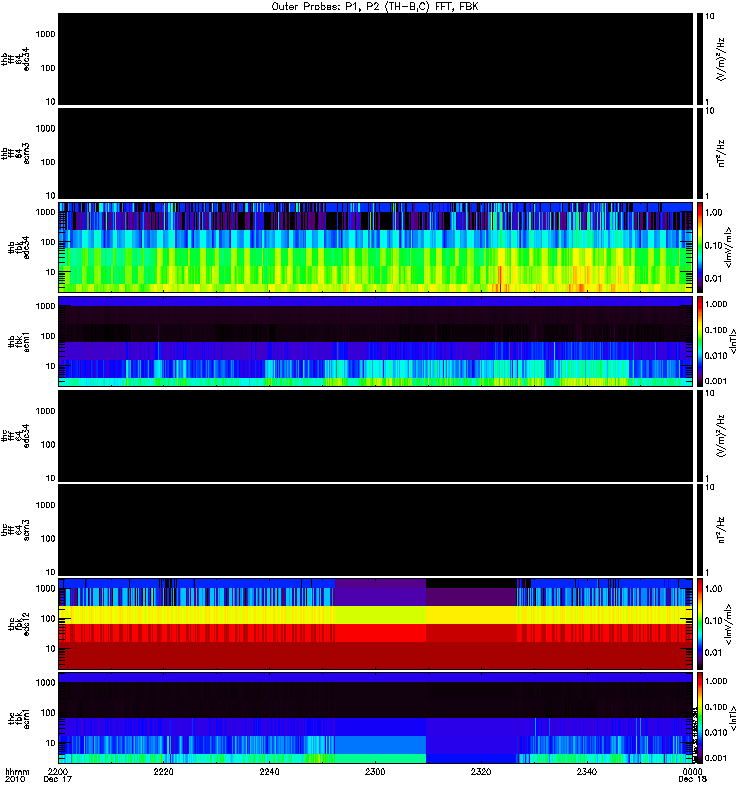Image resolution: width=750 pixels, height=800 pixels.
Task: Select the 2220 time tick label
Action: 163,771
